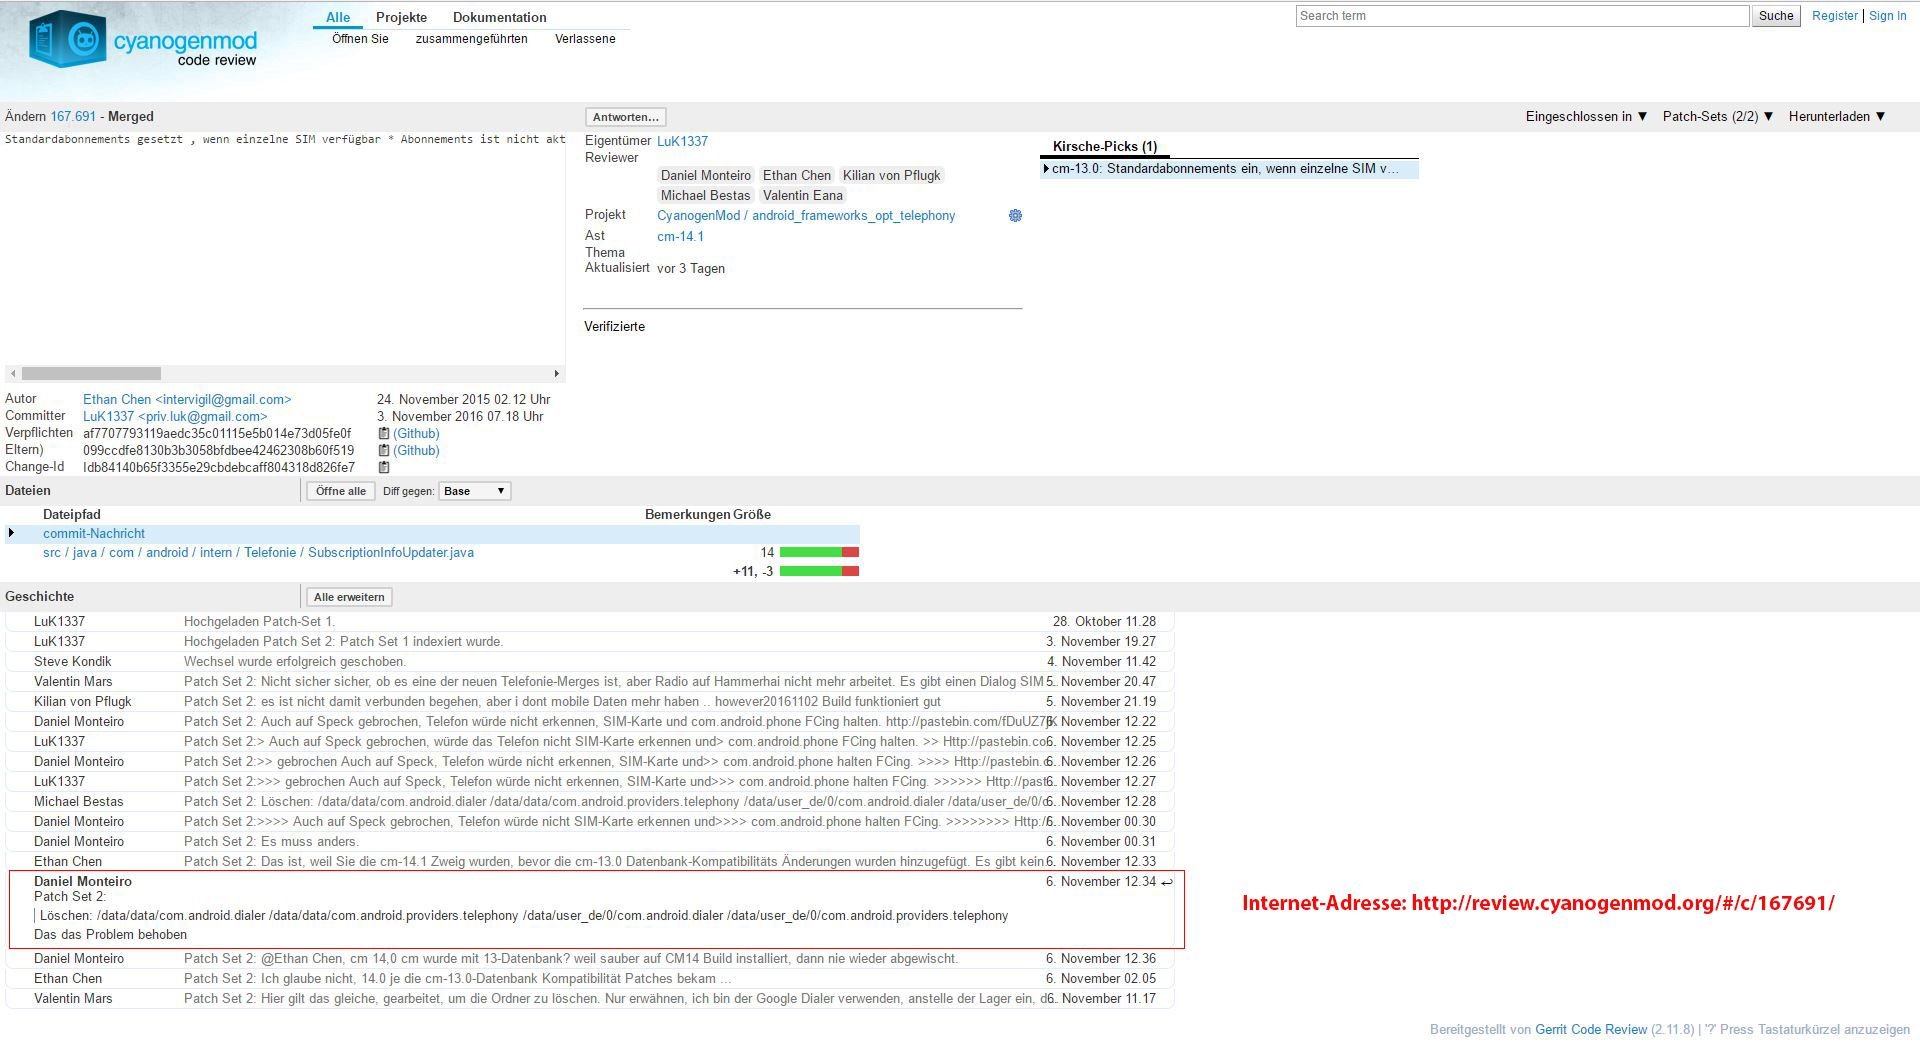
Task: Copy the Change-Id with clipboard icon
Action: click(x=383, y=467)
